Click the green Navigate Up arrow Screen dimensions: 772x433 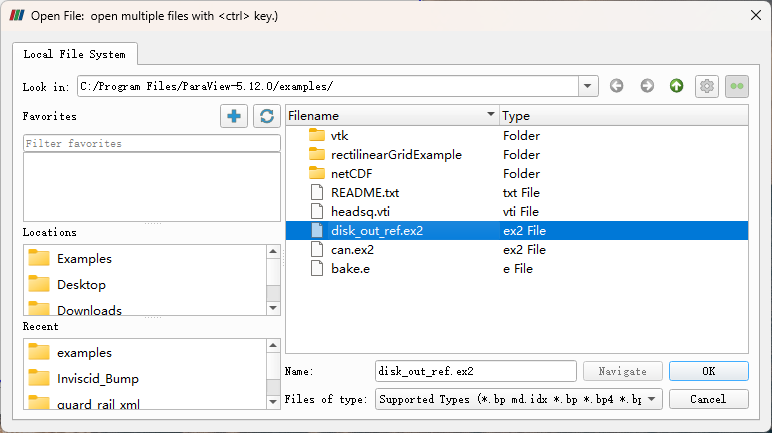pos(677,86)
